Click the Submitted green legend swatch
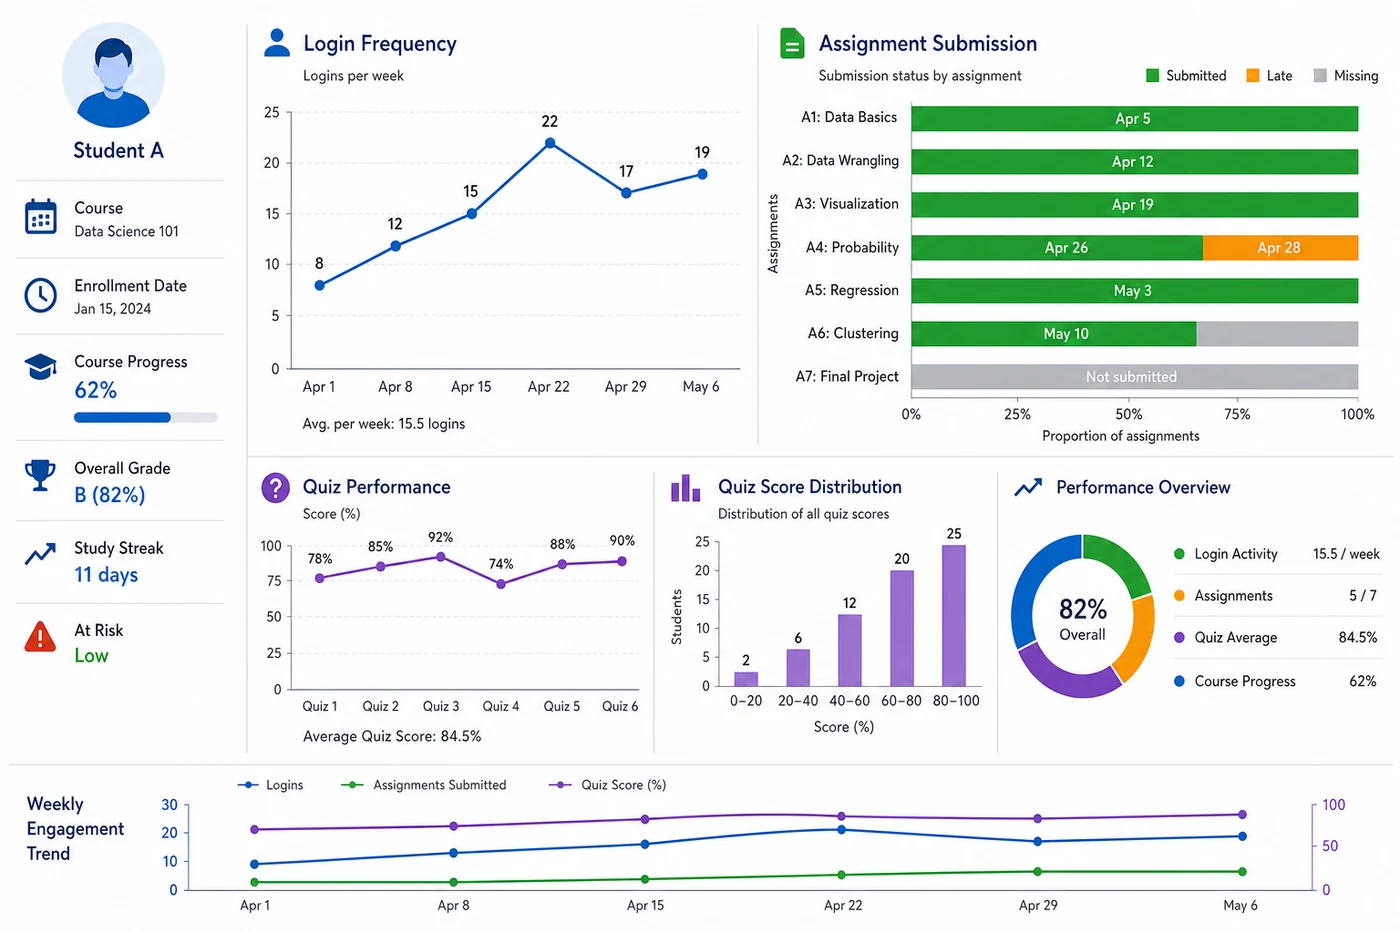 [x=1152, y=76]
